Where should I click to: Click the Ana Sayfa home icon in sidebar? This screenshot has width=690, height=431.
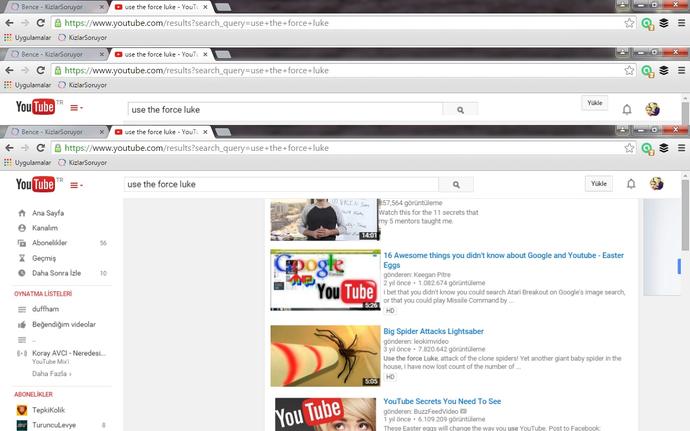pyautogui.click(x=22, y=213)
